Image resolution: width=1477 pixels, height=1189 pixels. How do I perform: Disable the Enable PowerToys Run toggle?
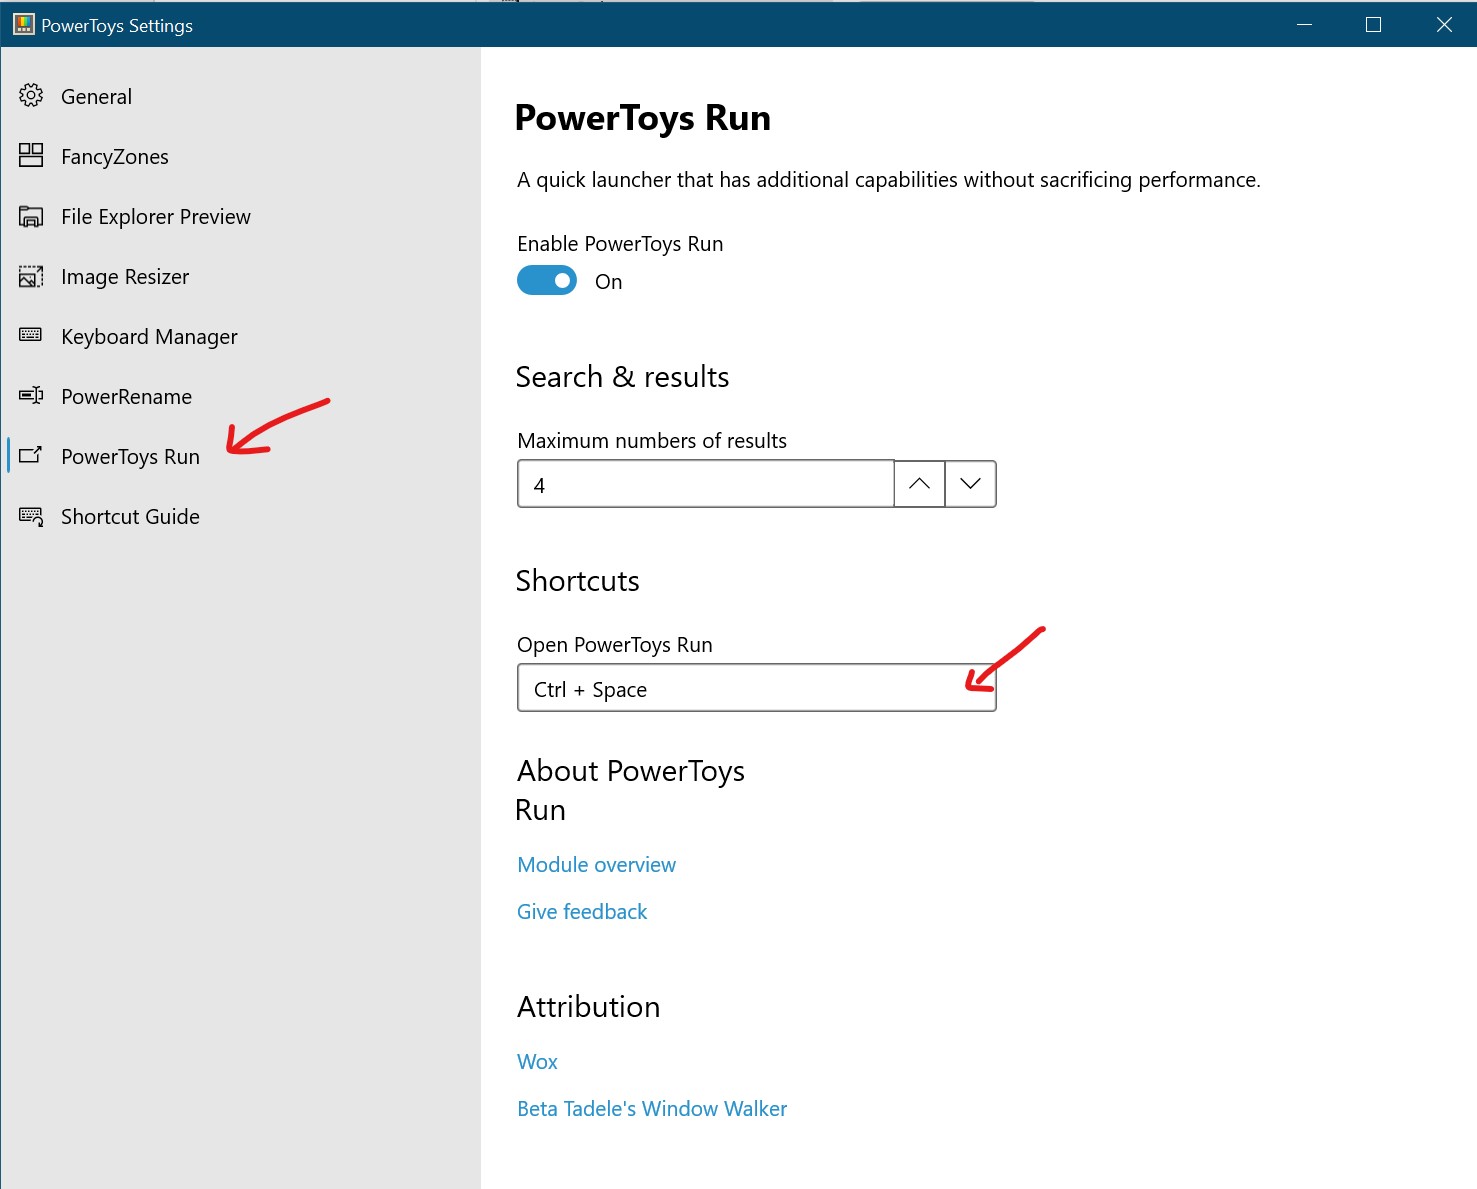(x=547, y=281)
